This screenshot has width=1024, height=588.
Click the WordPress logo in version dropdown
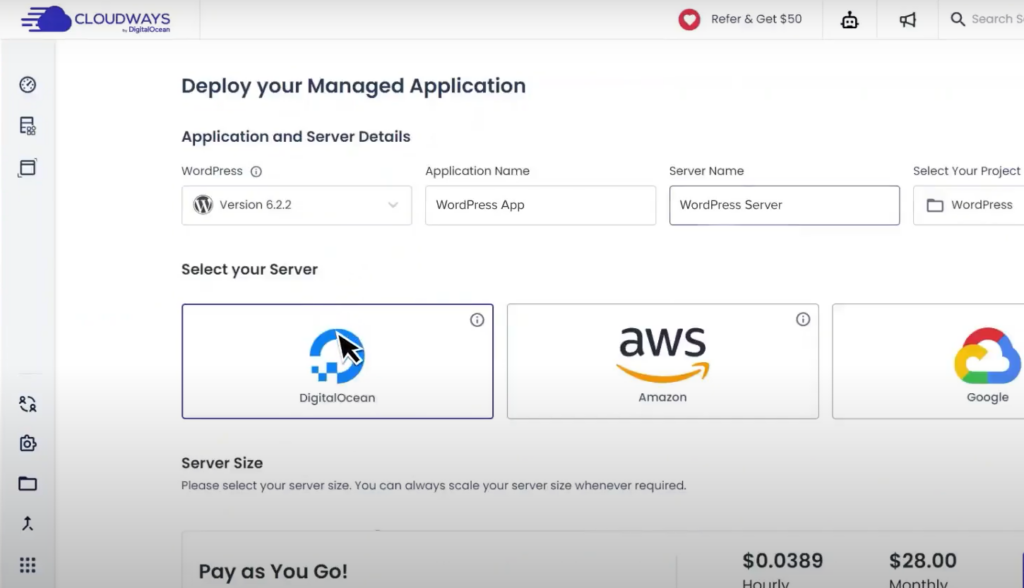[203, 204]
